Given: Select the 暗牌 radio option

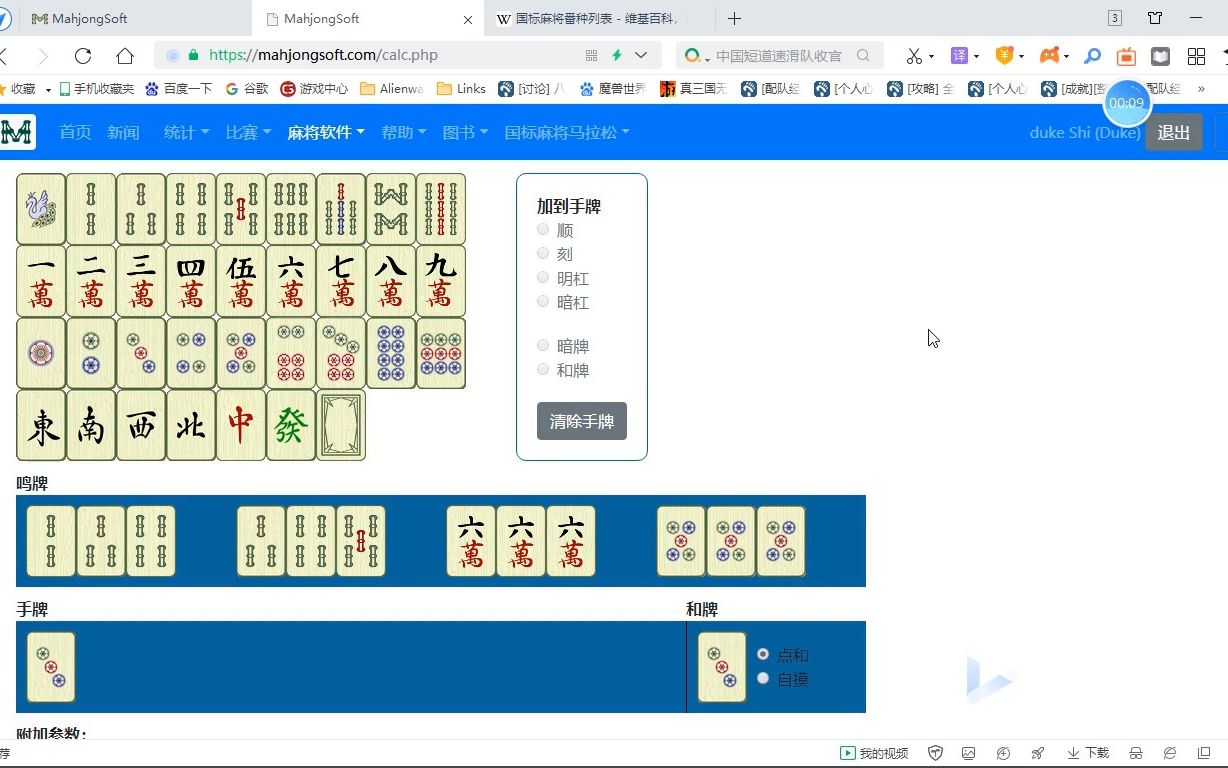Looking at the screenshot, I should (x=543, y=346).
